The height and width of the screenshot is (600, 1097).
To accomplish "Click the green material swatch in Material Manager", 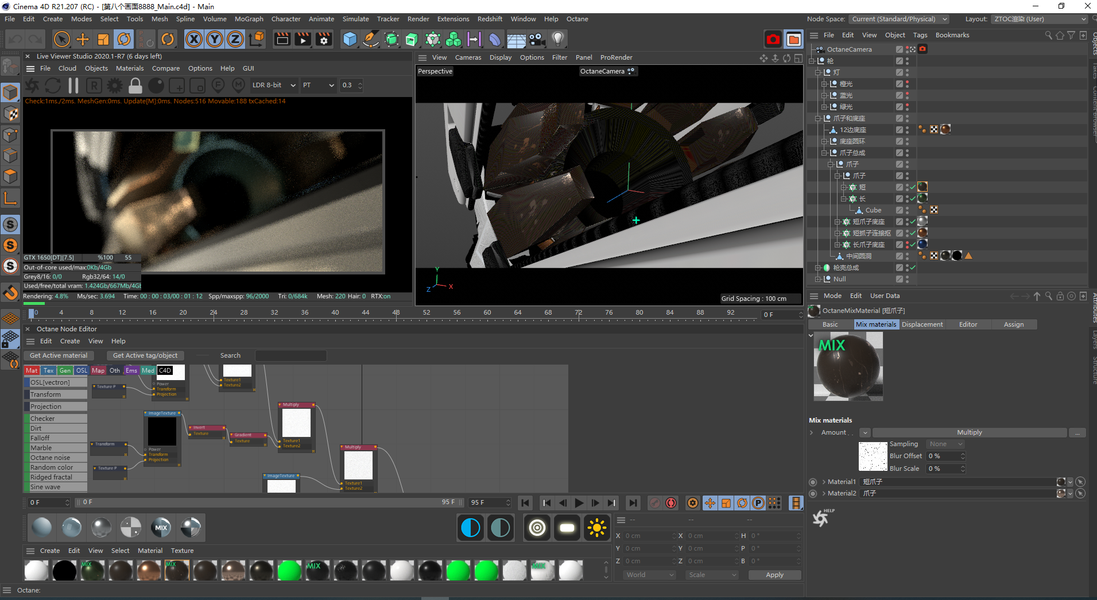I will click(288, 570).
